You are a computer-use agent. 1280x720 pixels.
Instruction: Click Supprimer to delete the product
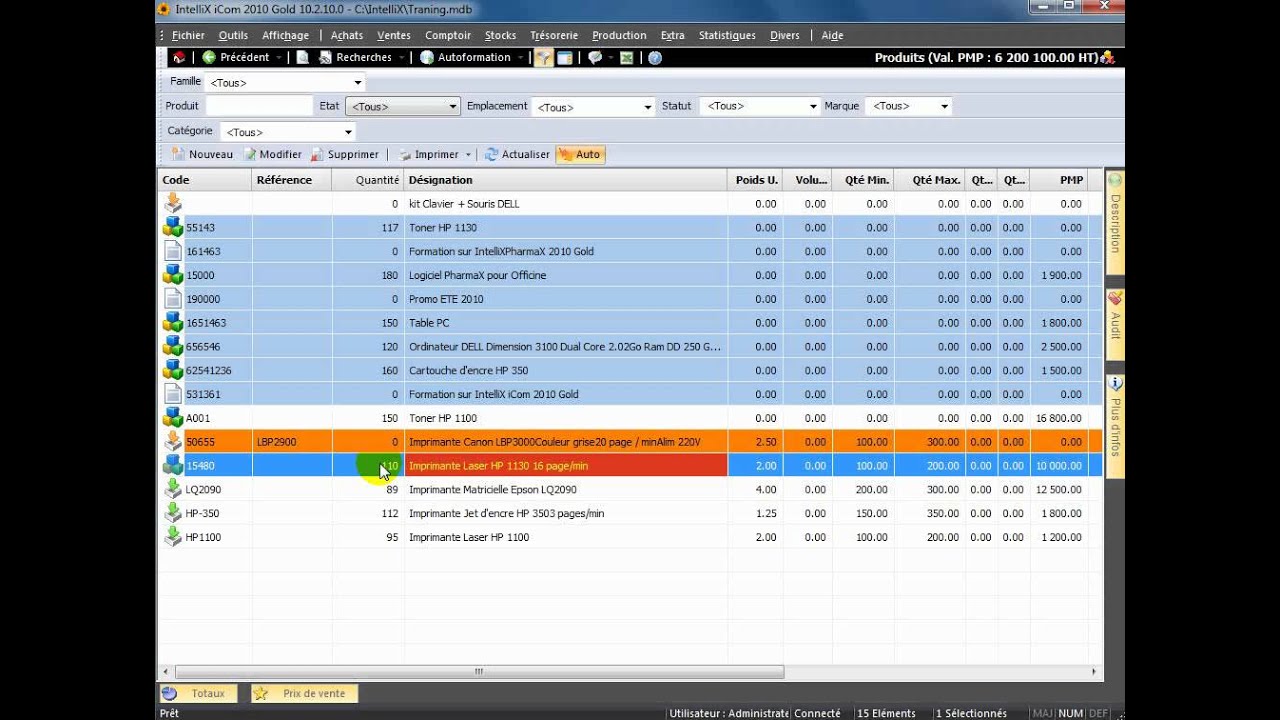[344, 154]
